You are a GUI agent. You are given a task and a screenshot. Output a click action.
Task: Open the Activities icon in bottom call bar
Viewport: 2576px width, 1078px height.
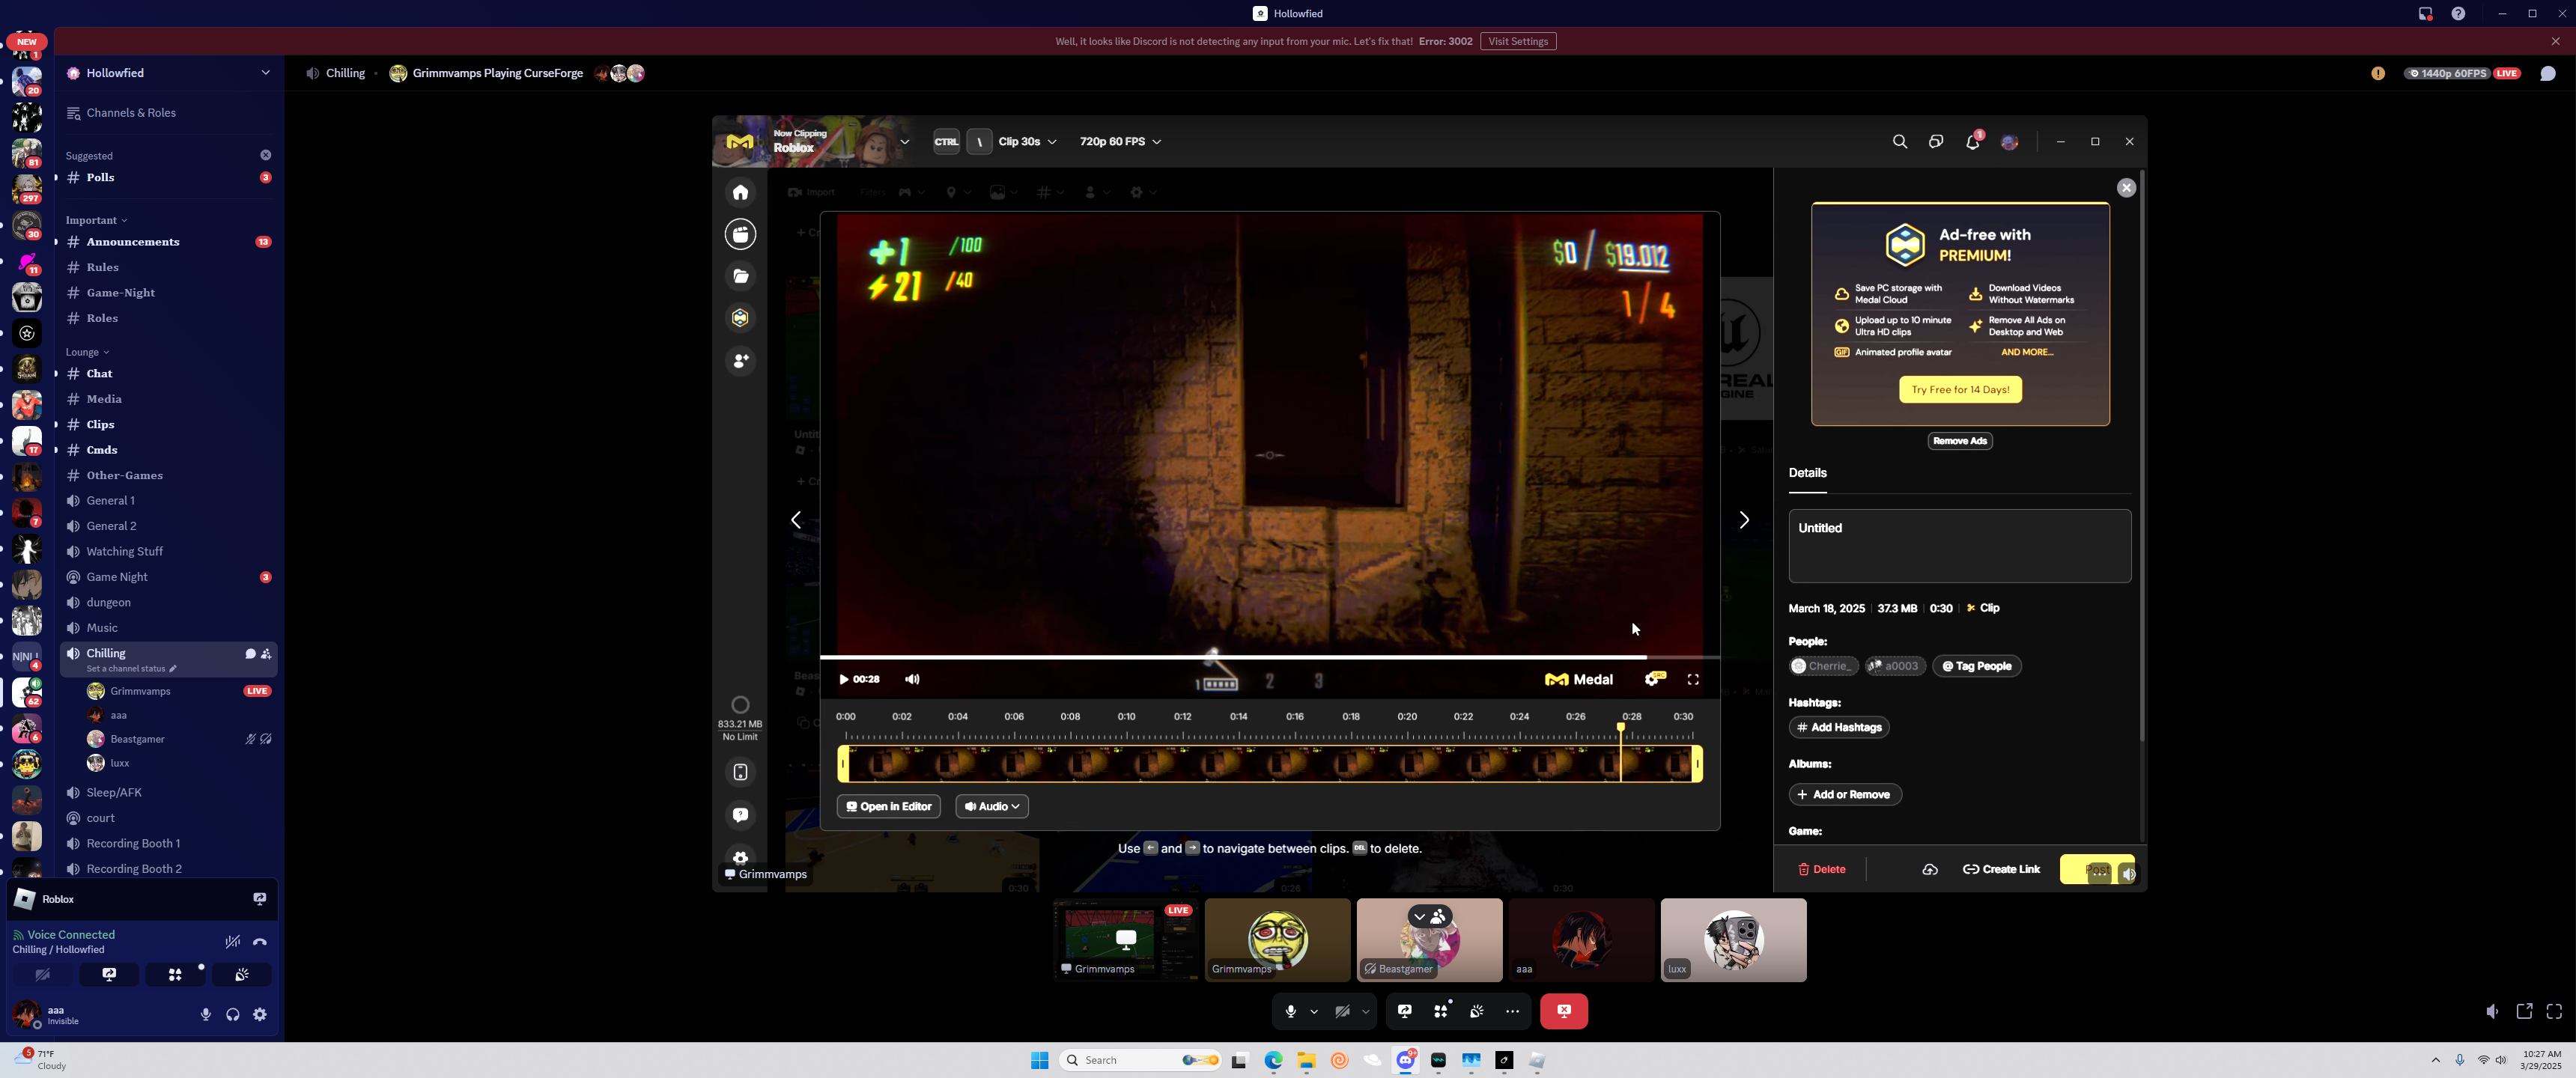(1440, 1011)
